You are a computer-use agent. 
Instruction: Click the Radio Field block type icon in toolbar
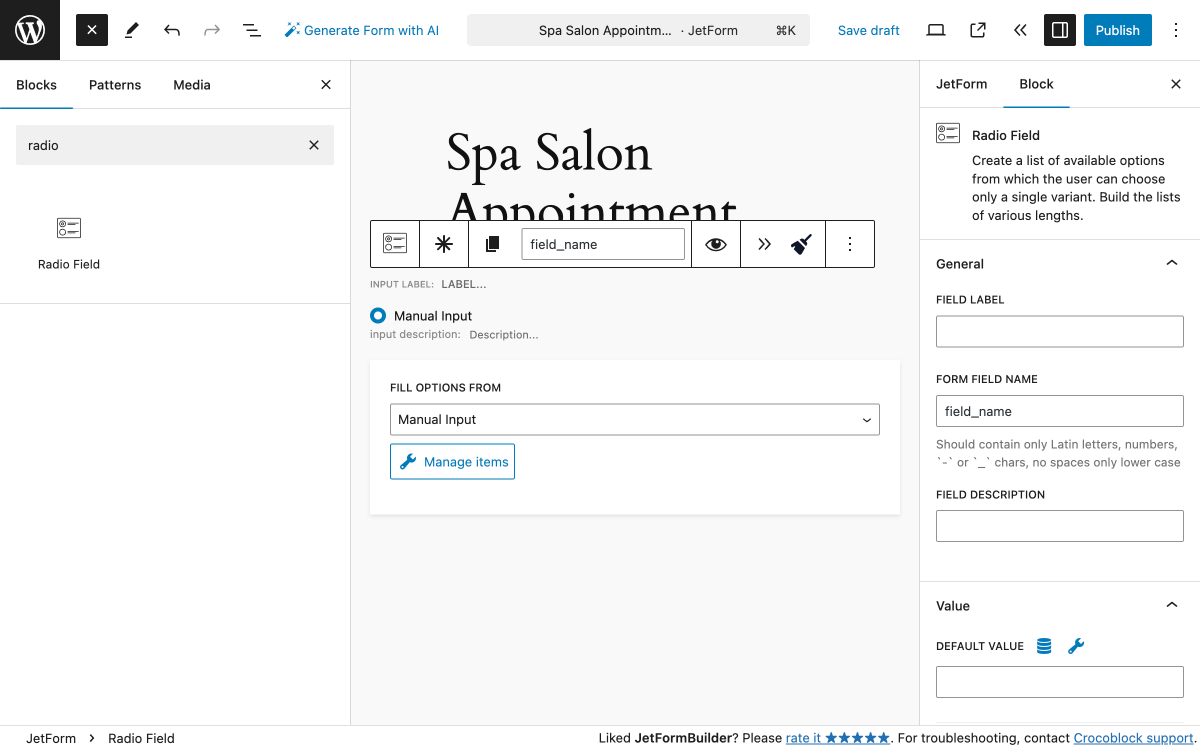tap(395, 244)
